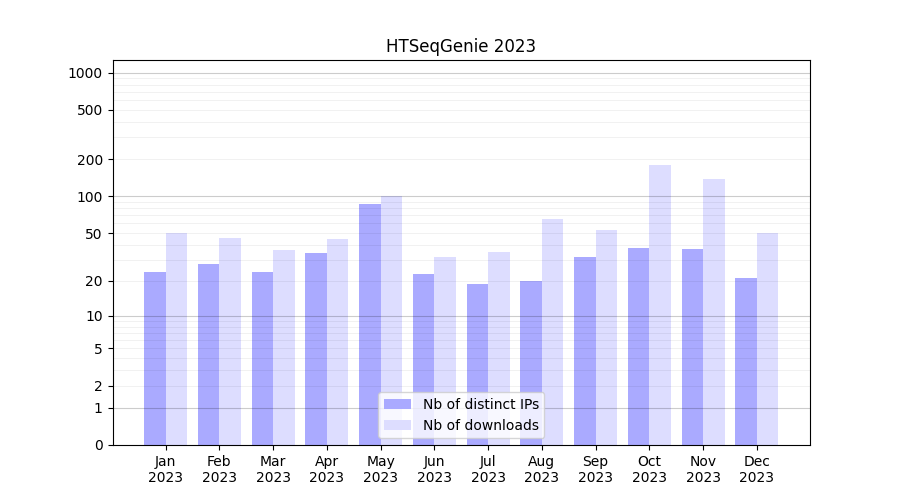The image size is (900, 500).
Task: Click the 1000 y-axis tick label
Action: click(x=85, y=73)
